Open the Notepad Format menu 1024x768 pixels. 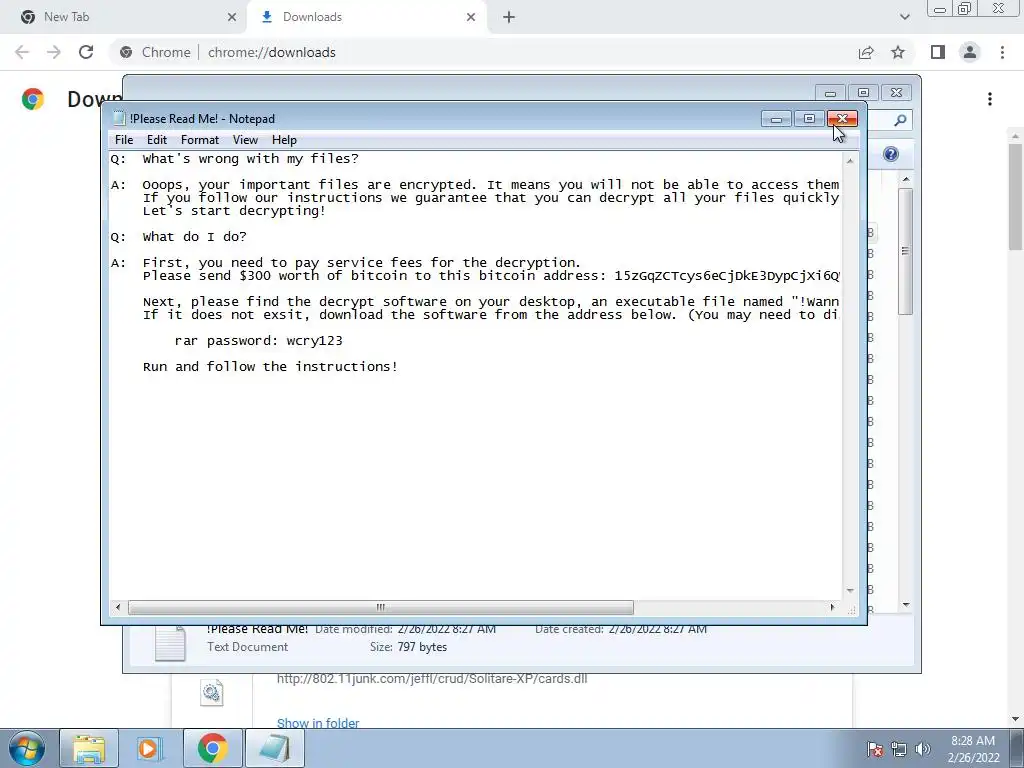tap(200, 140)
